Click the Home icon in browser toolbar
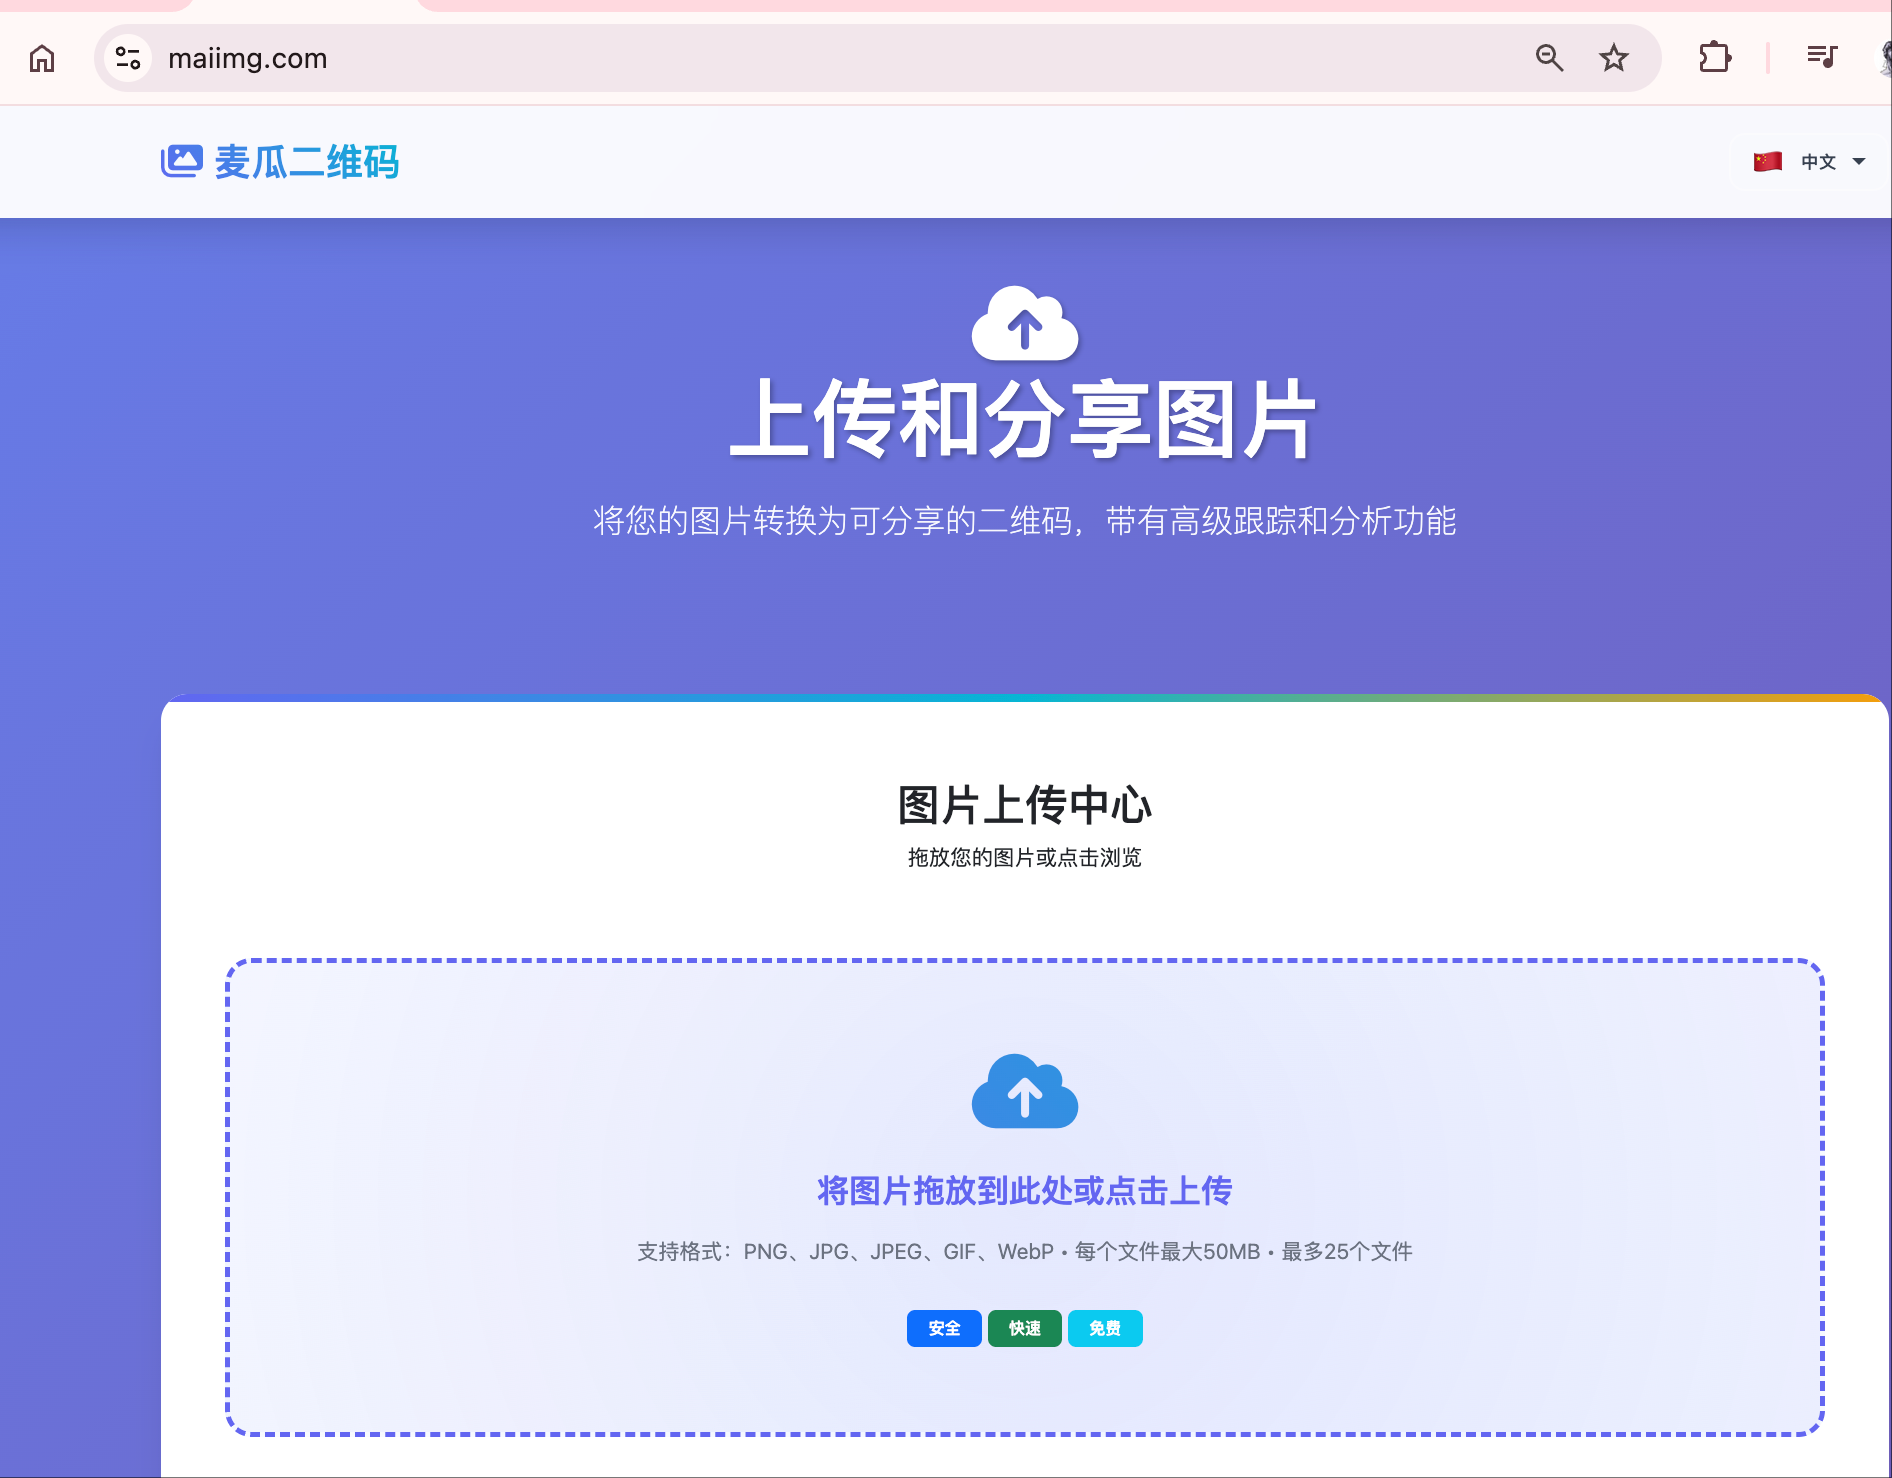 click(41, 58)
